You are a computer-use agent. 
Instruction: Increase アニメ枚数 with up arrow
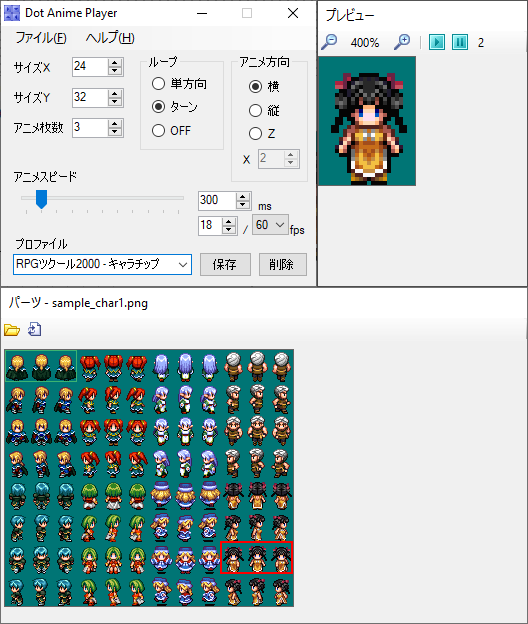pos(115,124)
